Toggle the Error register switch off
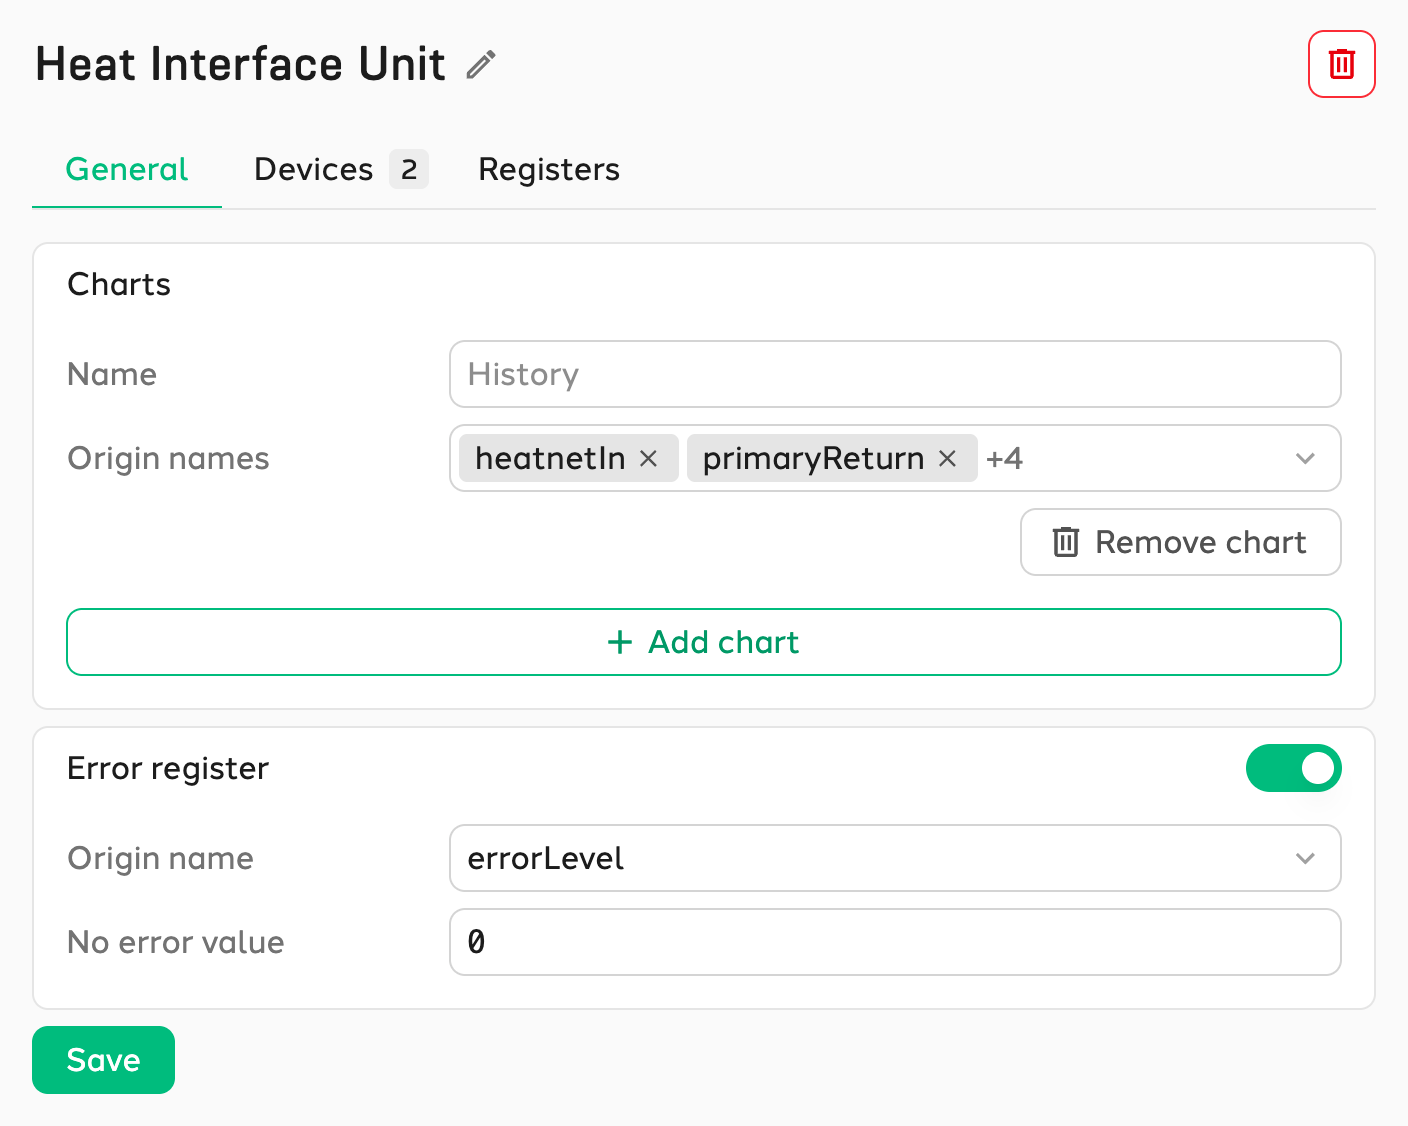The width and height of the screenshot is (1408, 1126). pyautogui.click(x=1293, y=768)
